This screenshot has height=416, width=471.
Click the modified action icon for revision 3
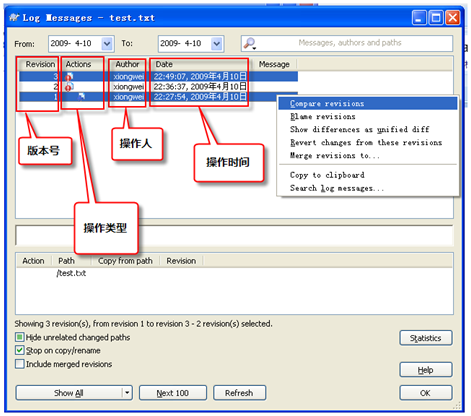point(69,77)
